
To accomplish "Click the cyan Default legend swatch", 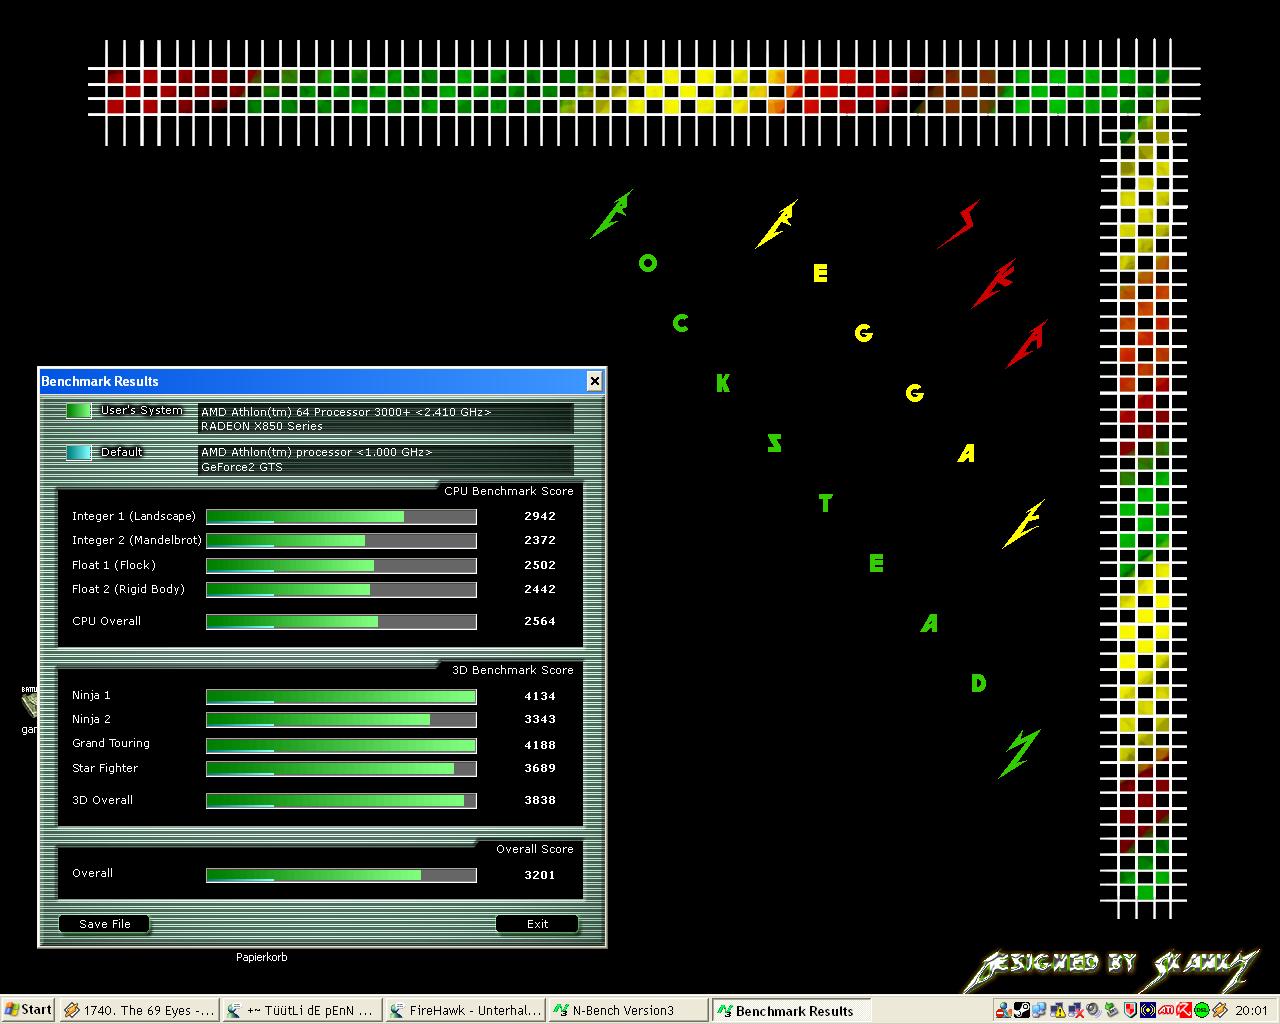I will pos(78,452).
